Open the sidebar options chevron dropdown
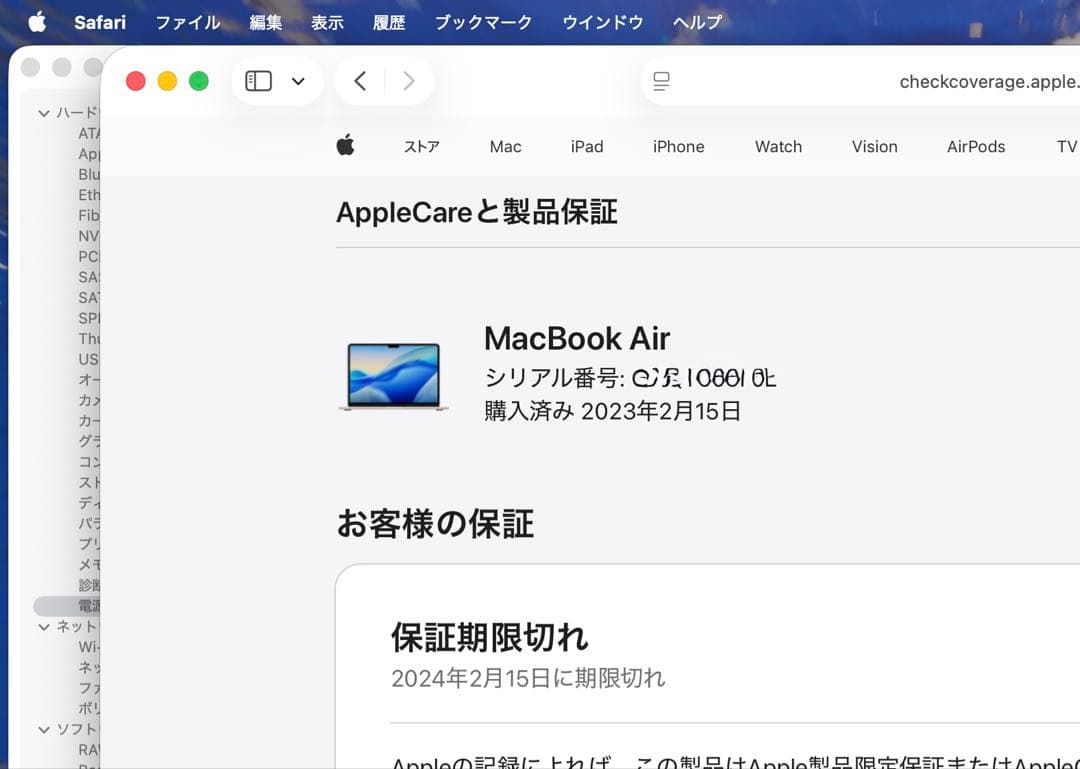1080x769 pixels. (x=295, y=81)
